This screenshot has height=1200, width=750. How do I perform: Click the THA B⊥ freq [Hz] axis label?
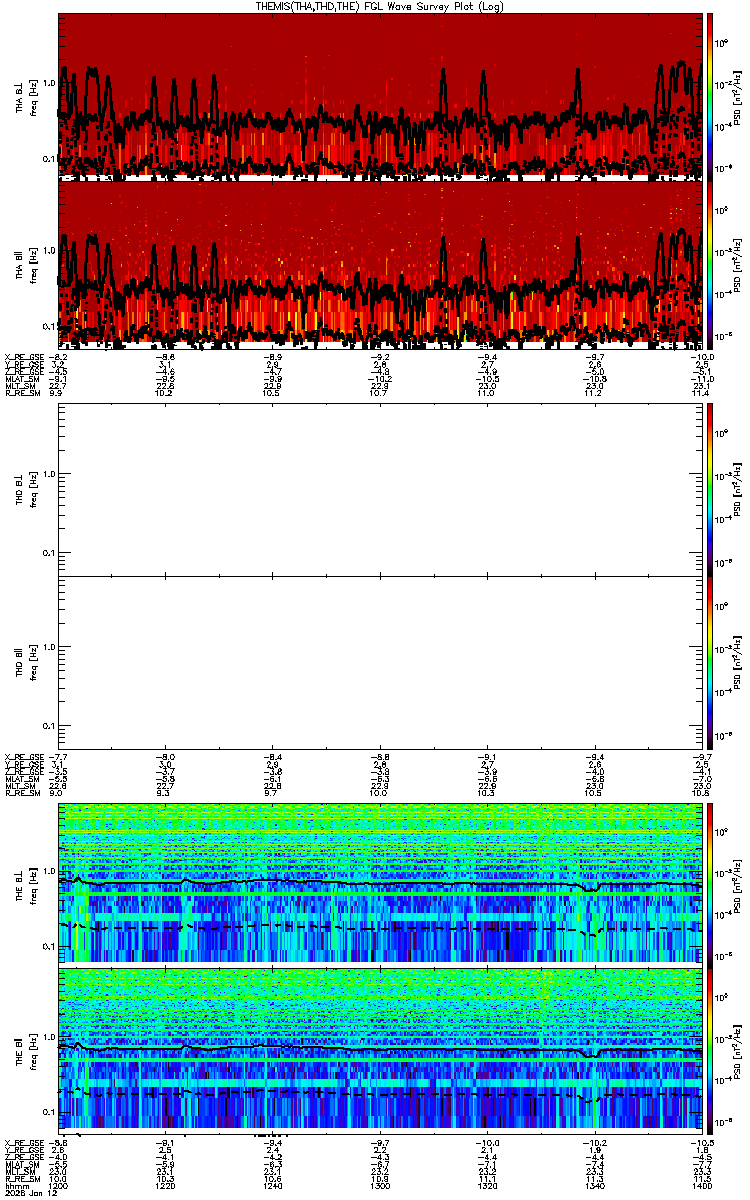[x=33, y=96]
